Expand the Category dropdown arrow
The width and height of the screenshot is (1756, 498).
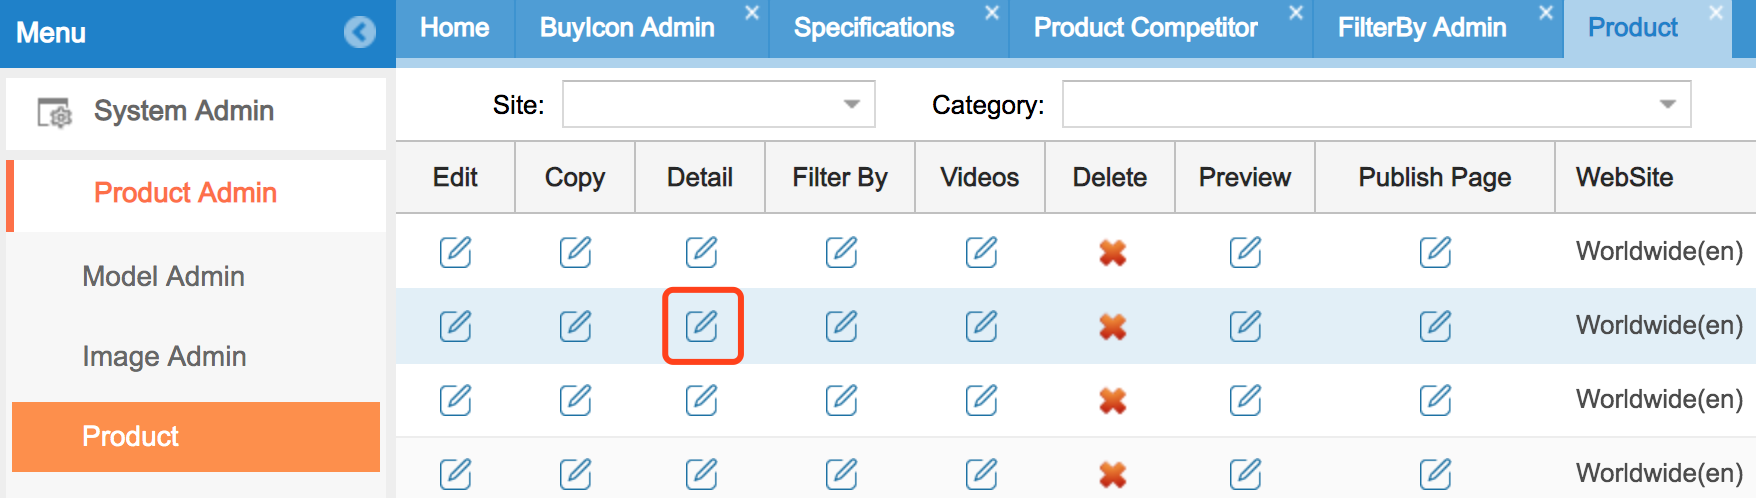(1667, 104)
